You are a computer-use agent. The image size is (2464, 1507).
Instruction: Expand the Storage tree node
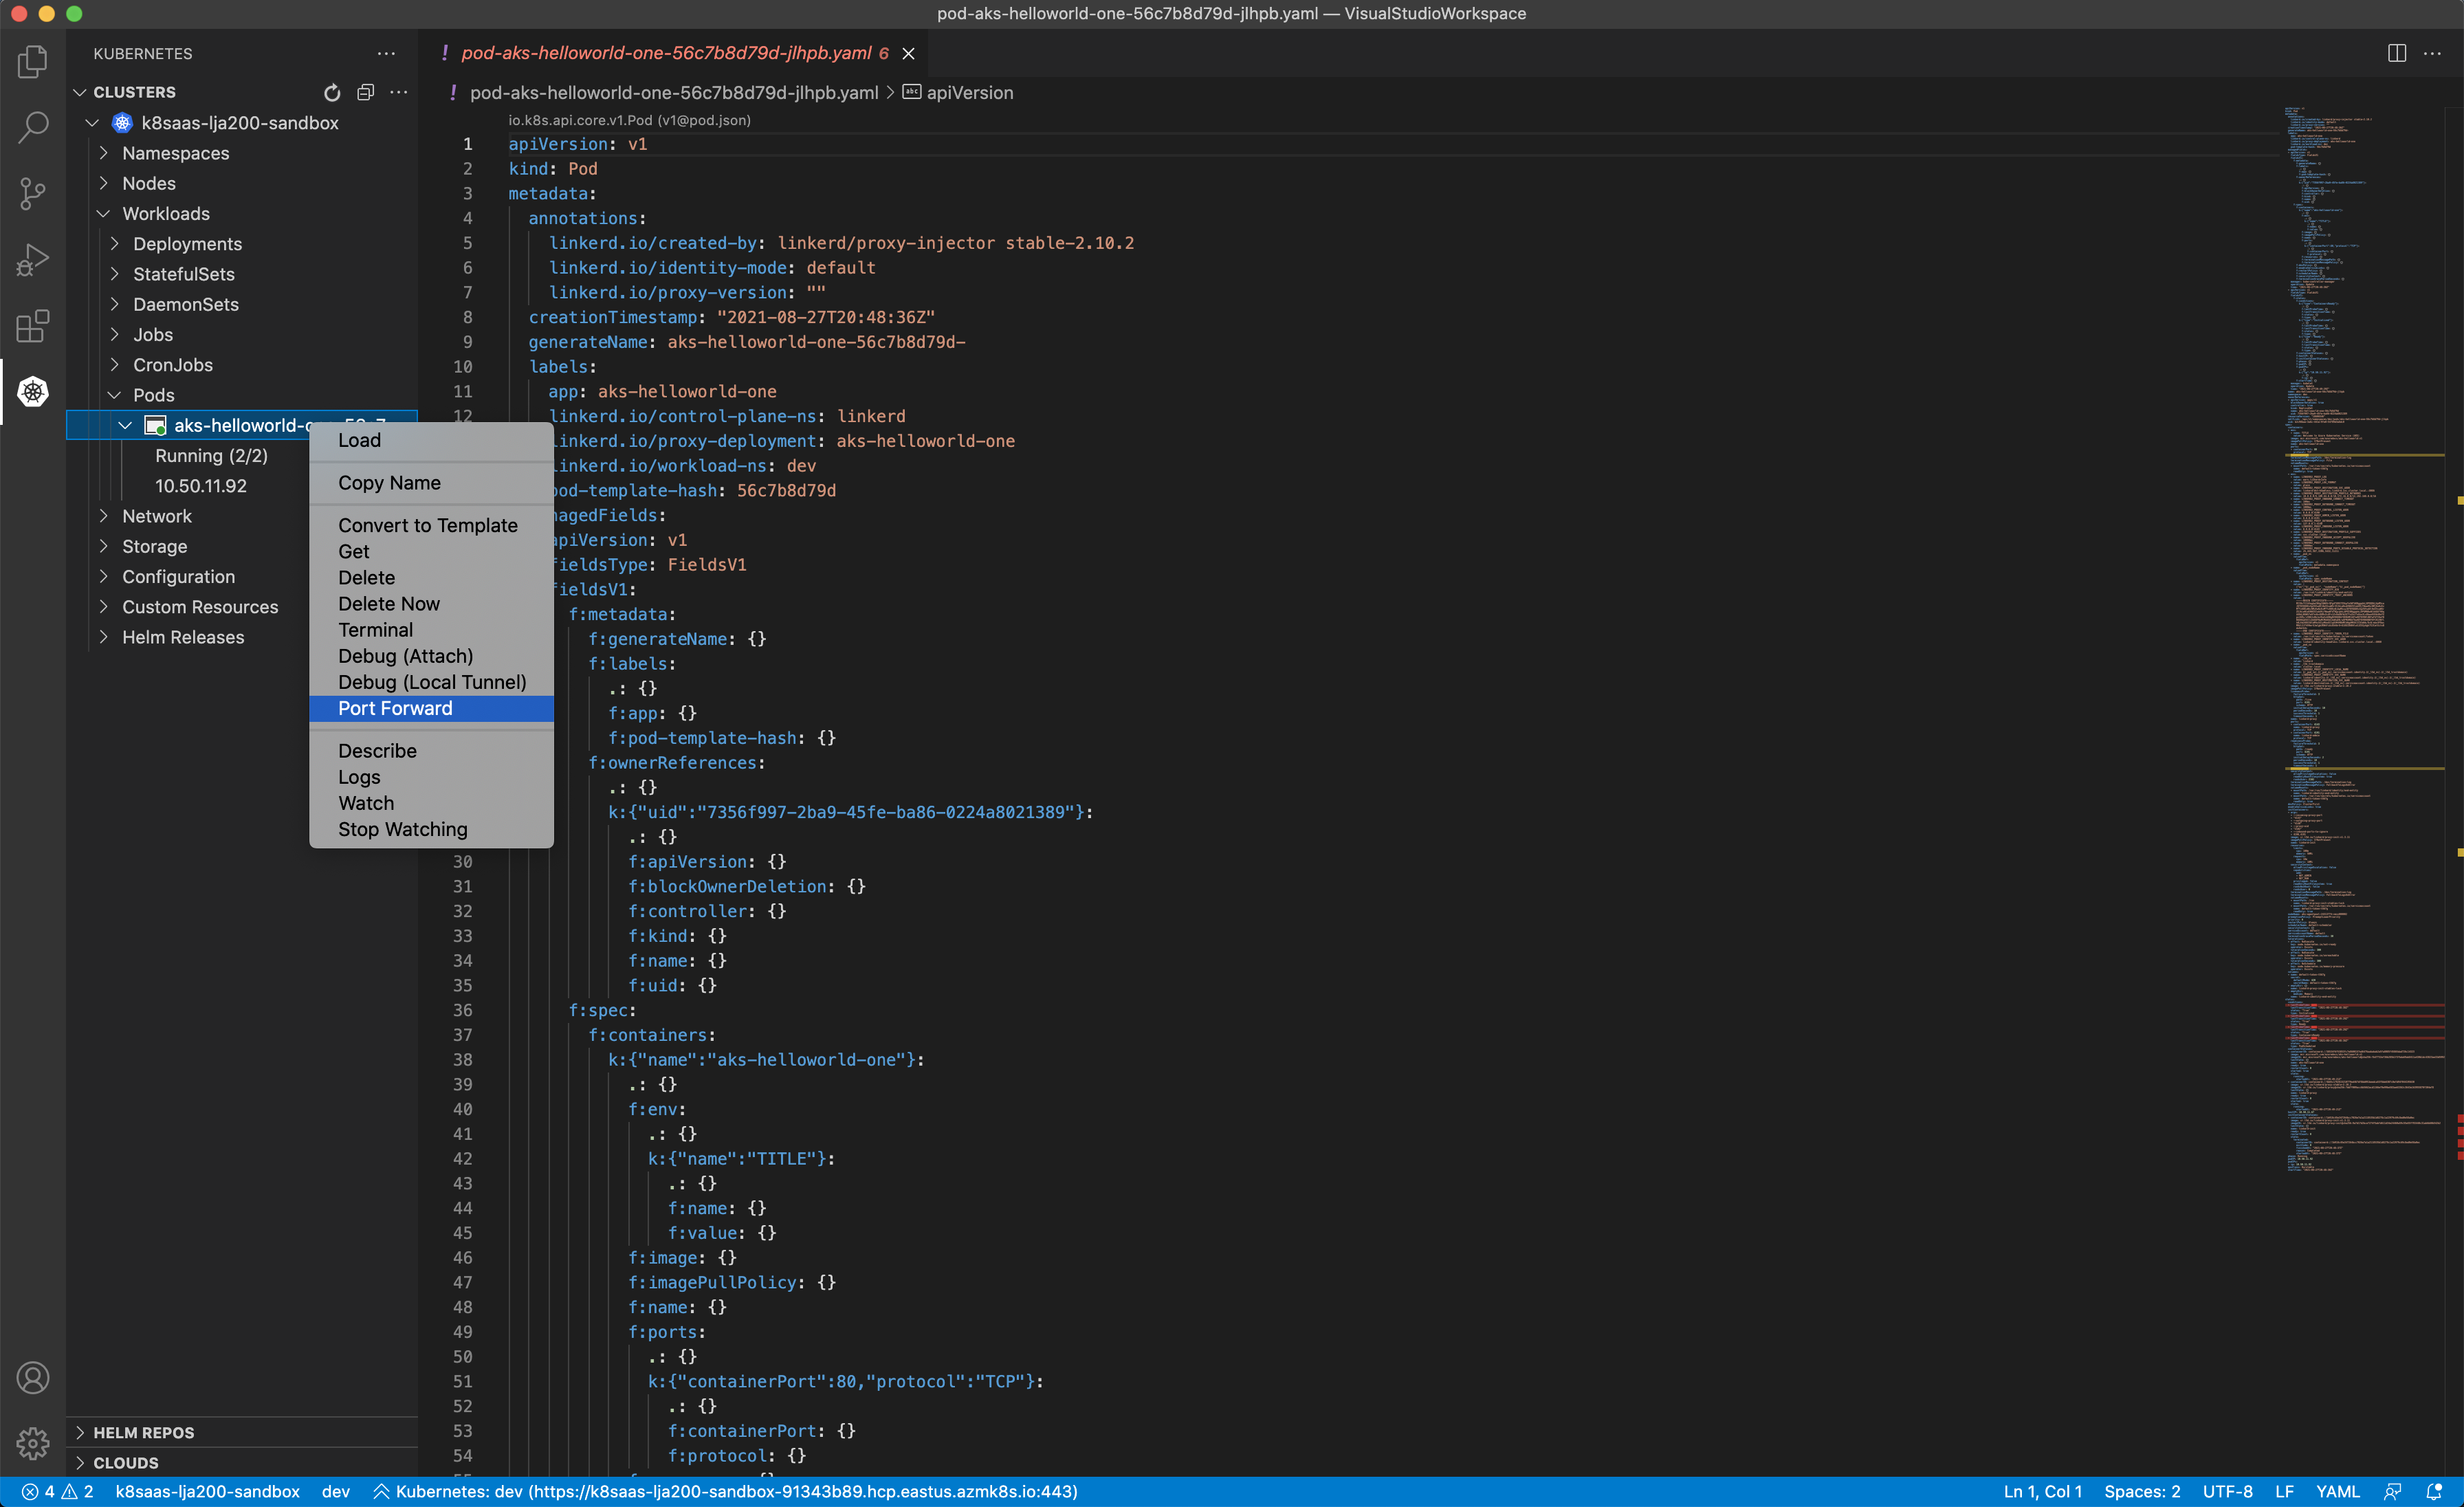click(x=103, y=547)
